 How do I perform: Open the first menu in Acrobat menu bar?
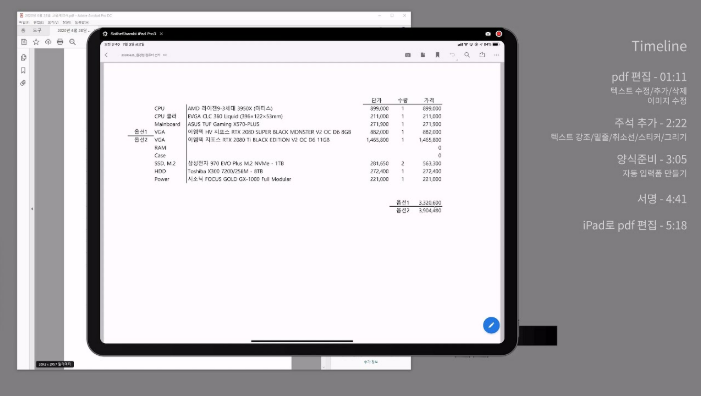24,22
